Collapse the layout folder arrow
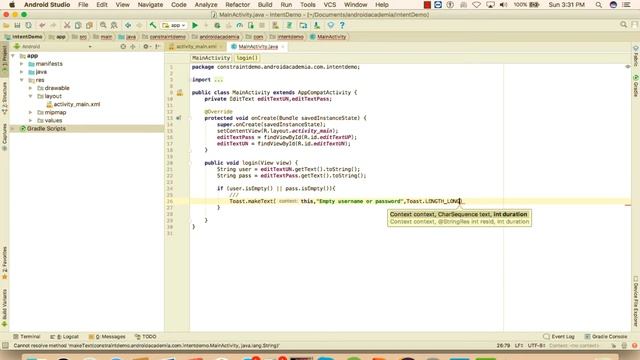 (31, 96)
